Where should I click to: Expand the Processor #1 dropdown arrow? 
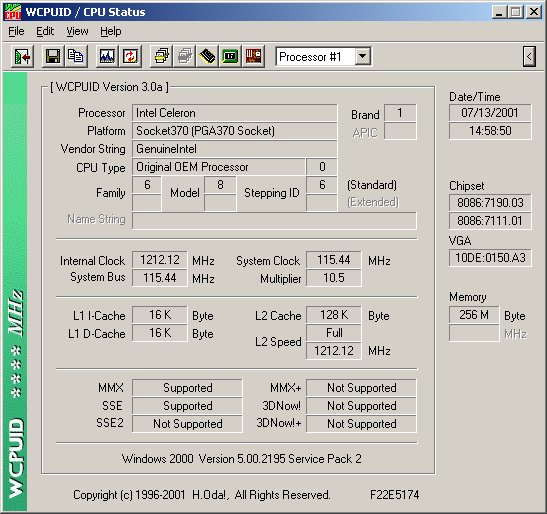363,56
